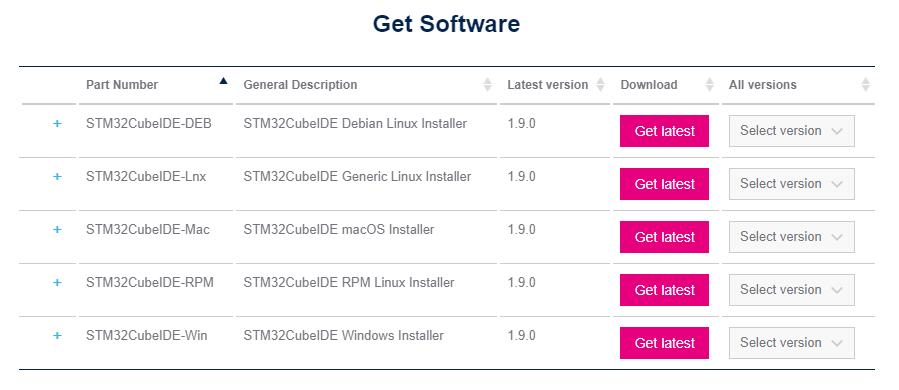Viewport: 899px width, 390px height.
Task: Click the All versions column header text
Action: 763,85
